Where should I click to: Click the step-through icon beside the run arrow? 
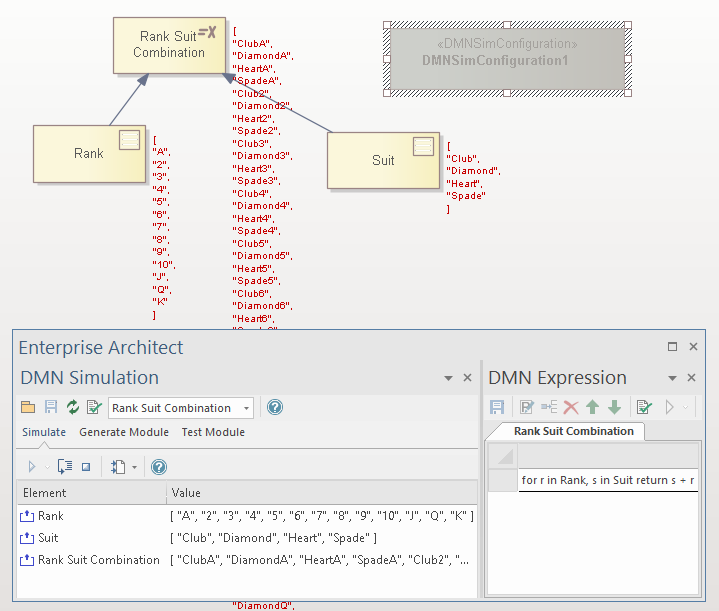click(x=64, y=466)
